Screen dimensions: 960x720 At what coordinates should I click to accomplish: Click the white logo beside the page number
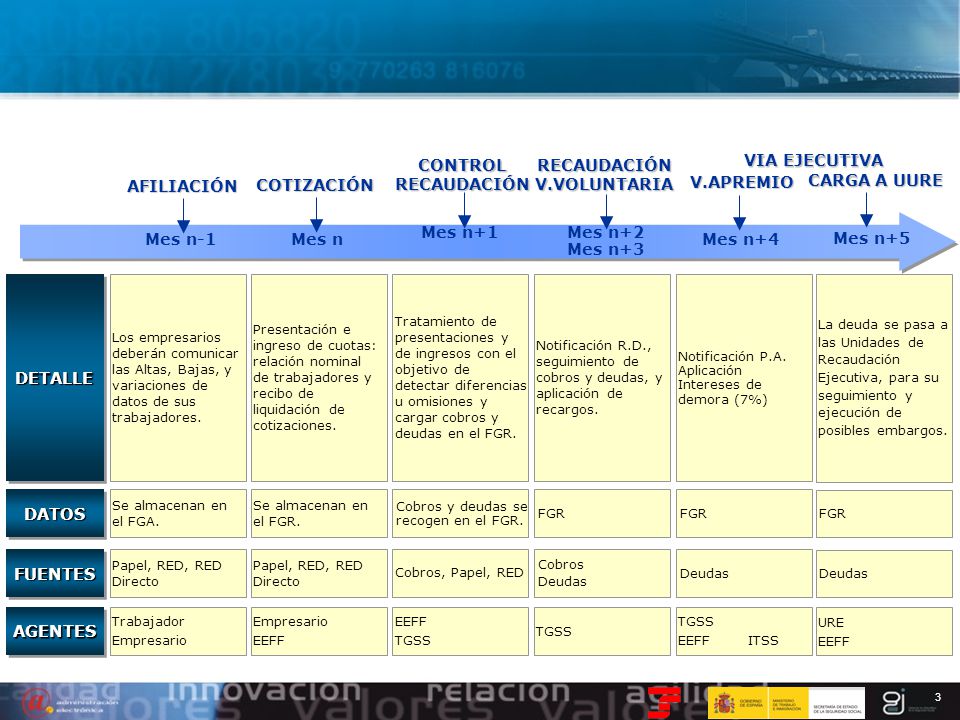(894, 702)
